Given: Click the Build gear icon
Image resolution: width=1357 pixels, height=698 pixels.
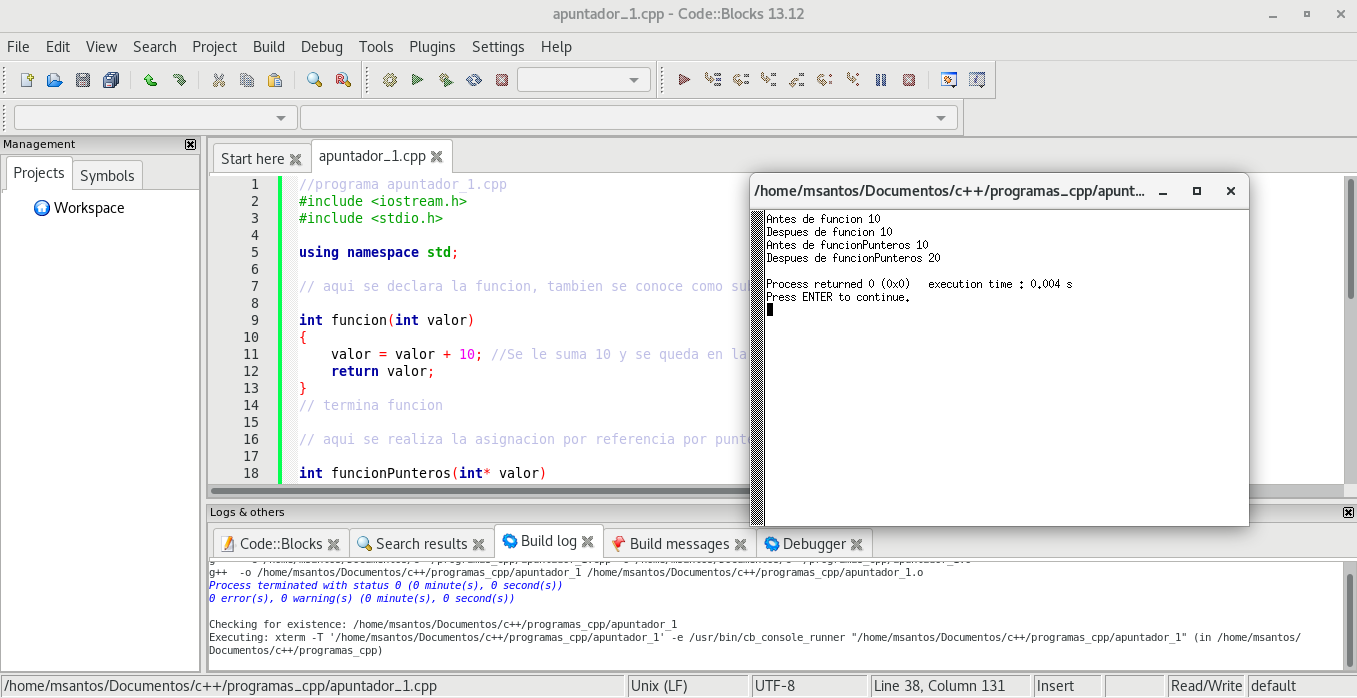Looking at the screenshot, I should (390, 80).
